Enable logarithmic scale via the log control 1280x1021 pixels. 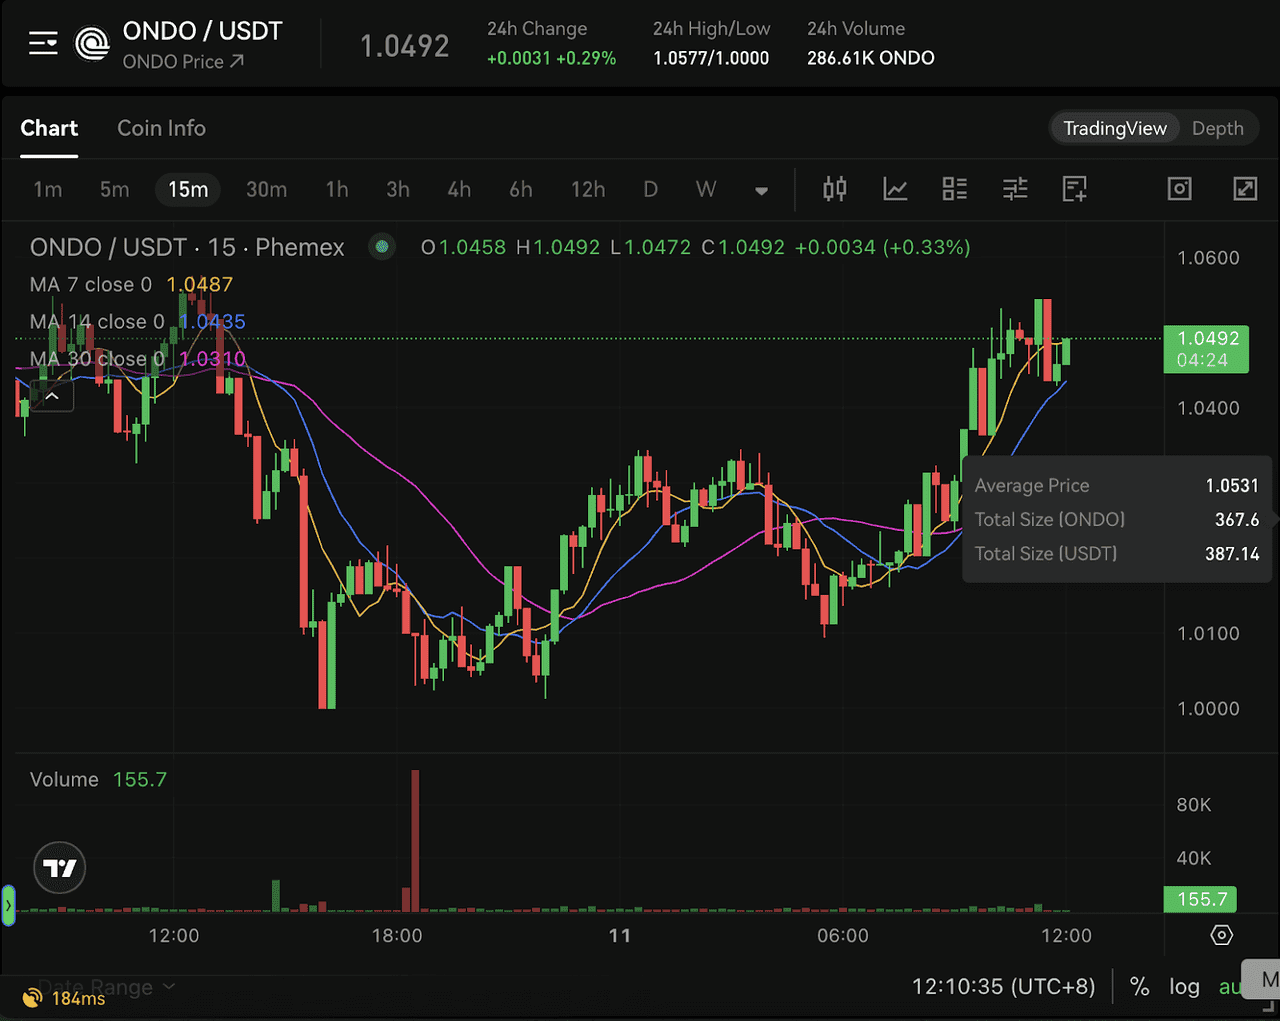1184,986
